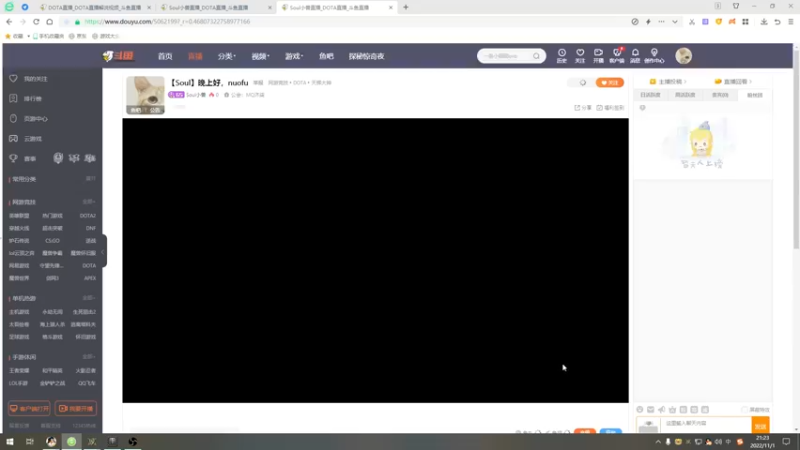Click the orange send button in chat
This screenshot has width=800, height=450.
(x=760, y=426)
